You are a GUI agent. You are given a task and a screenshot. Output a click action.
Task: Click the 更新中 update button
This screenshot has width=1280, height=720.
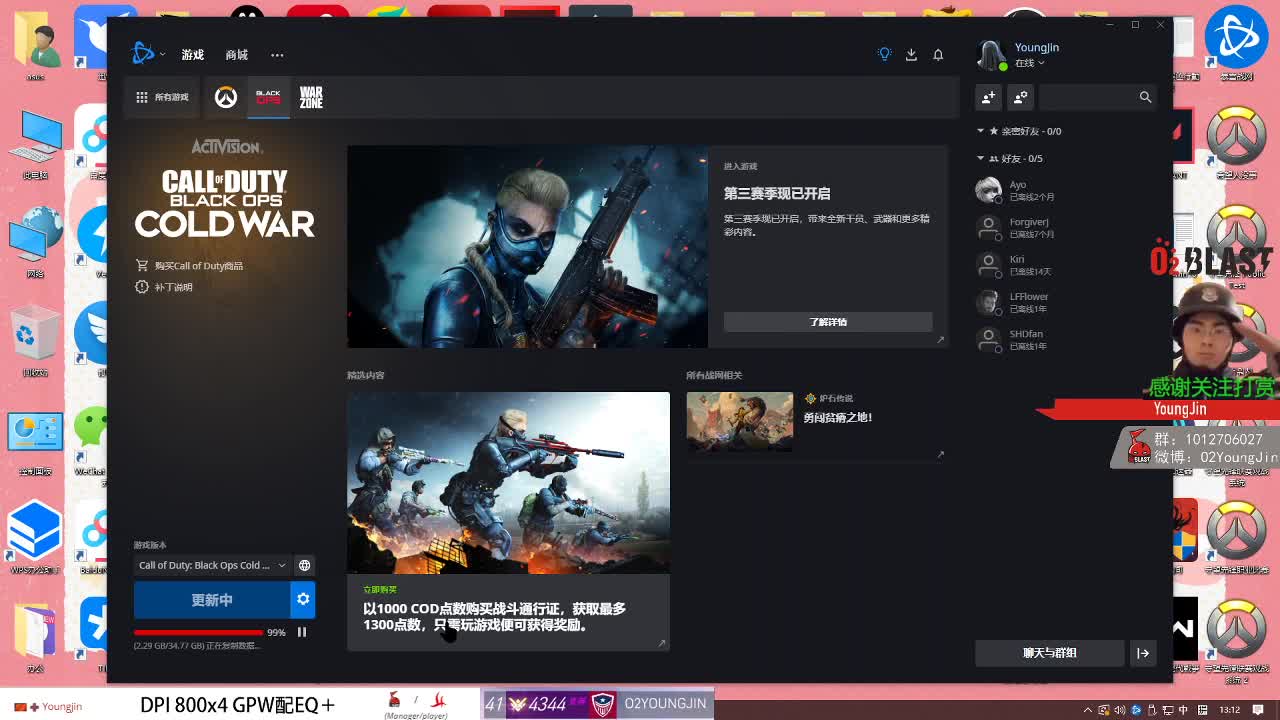pyautogui.click(x=212, y=600)
